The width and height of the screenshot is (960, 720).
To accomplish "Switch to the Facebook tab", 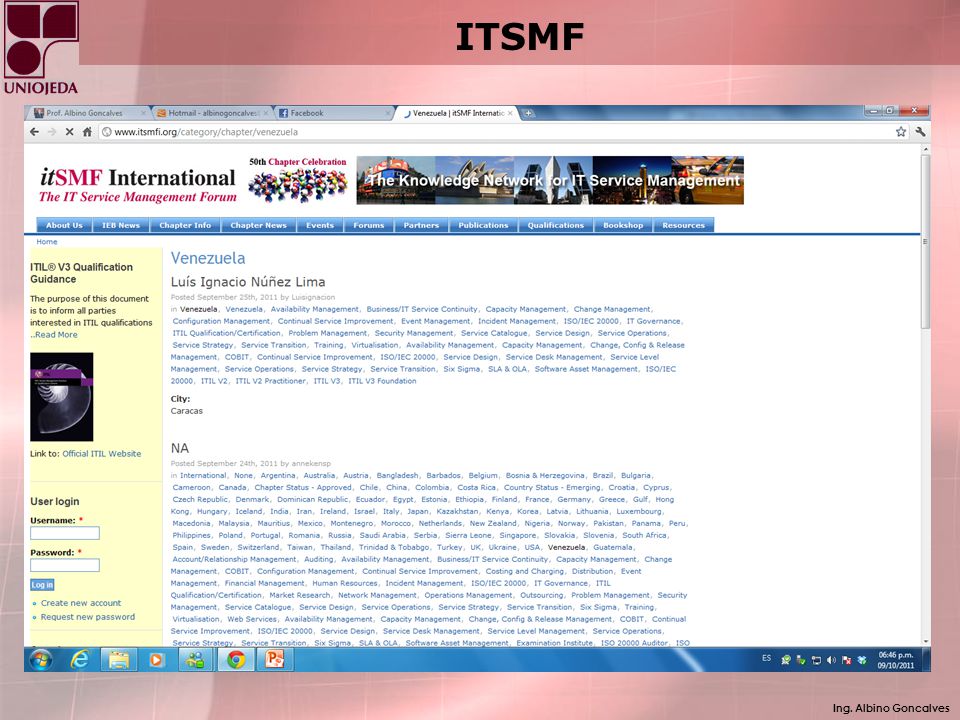I will (334, 113).
